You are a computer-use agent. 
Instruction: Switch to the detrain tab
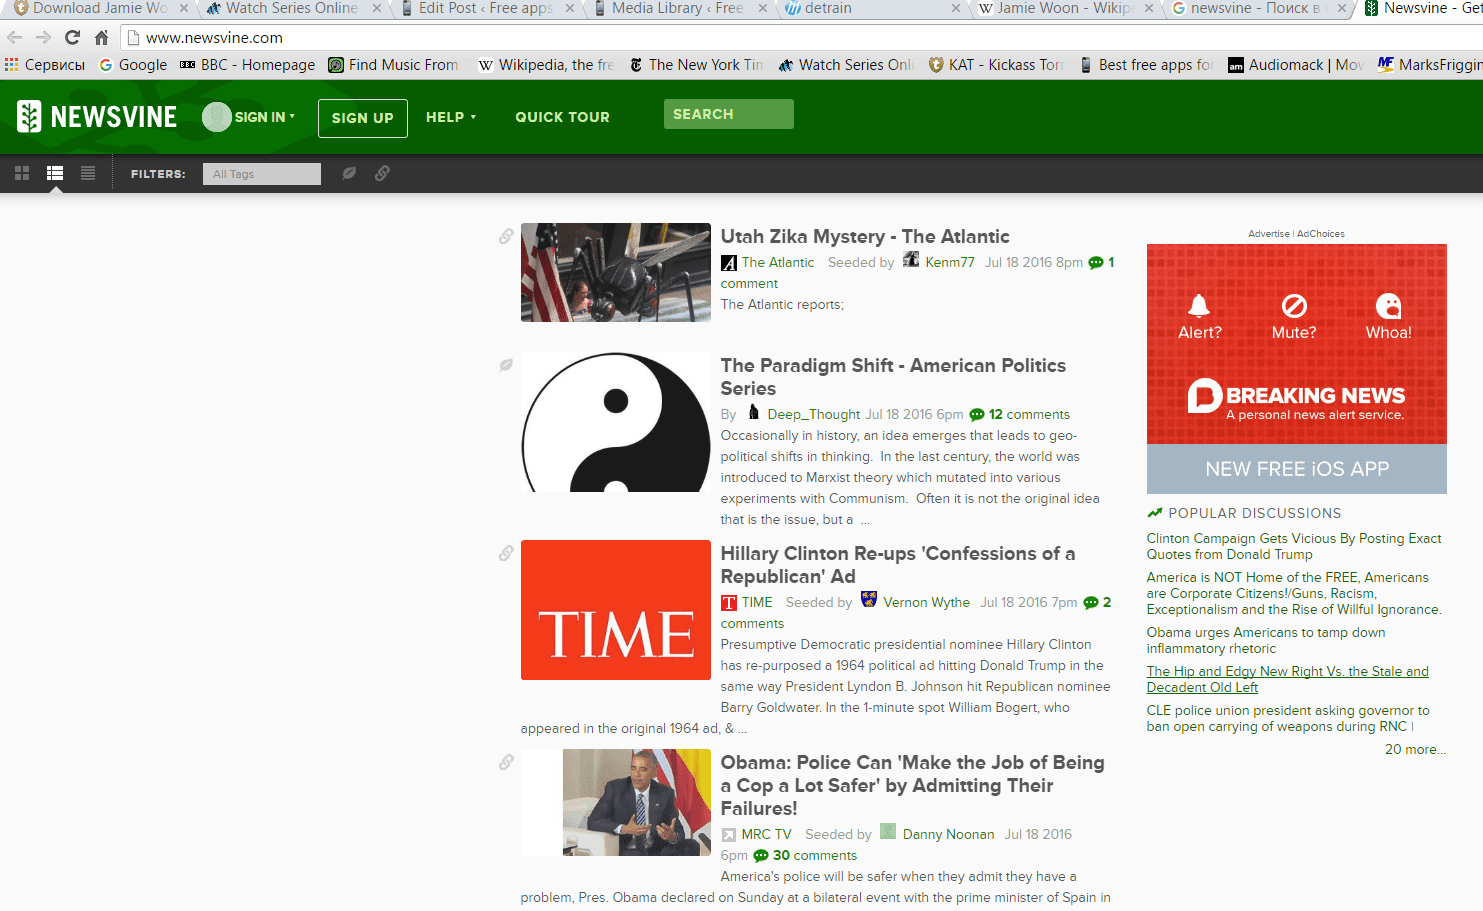(868, 9)
